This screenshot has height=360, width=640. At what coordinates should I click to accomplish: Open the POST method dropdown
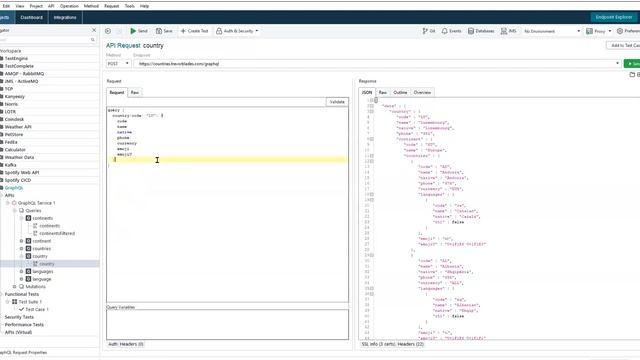click(x=118, y=64)
